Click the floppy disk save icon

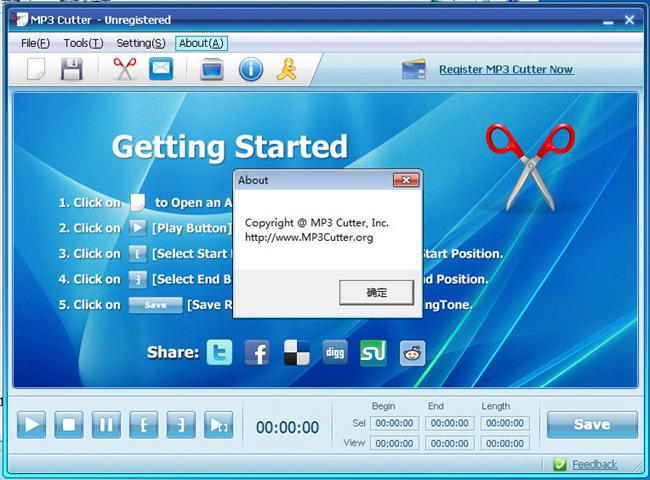point(71,69)
